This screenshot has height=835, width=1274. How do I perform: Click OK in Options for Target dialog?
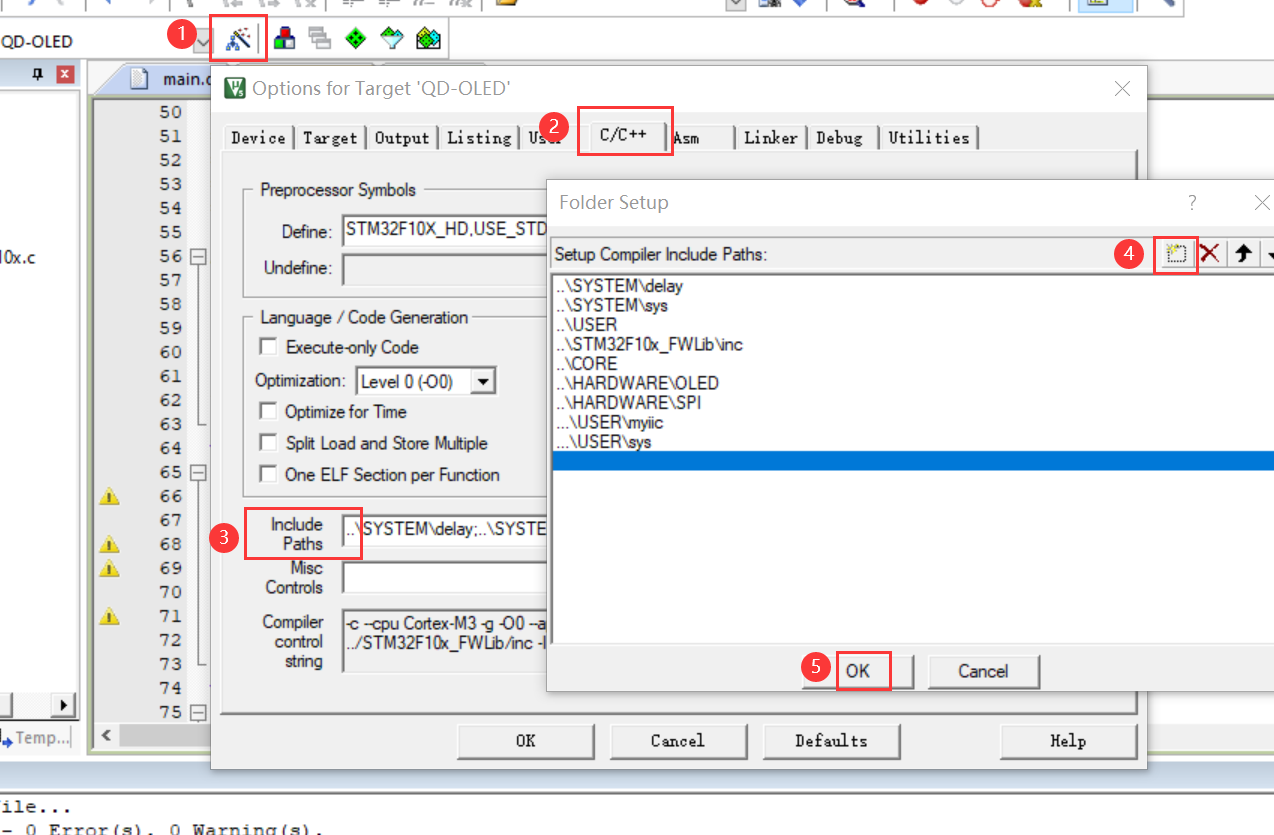tap(525, 741)
